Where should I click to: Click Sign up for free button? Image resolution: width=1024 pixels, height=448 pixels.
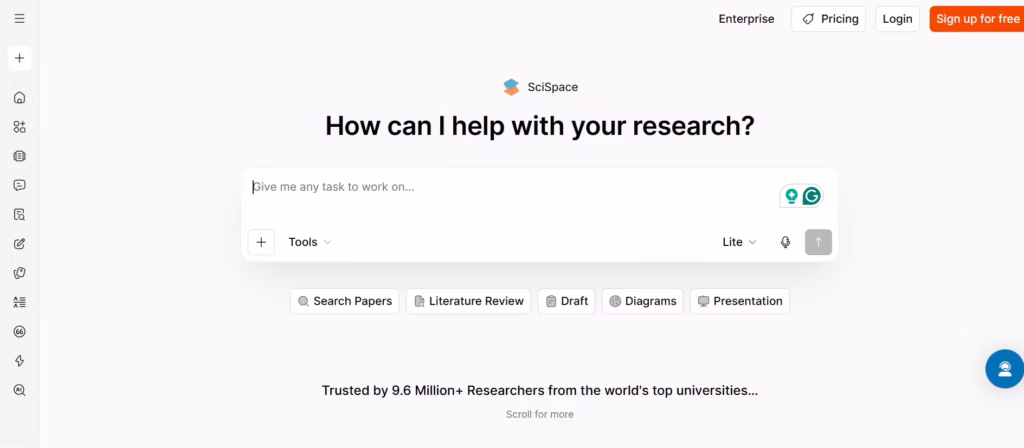click(977, 19)
